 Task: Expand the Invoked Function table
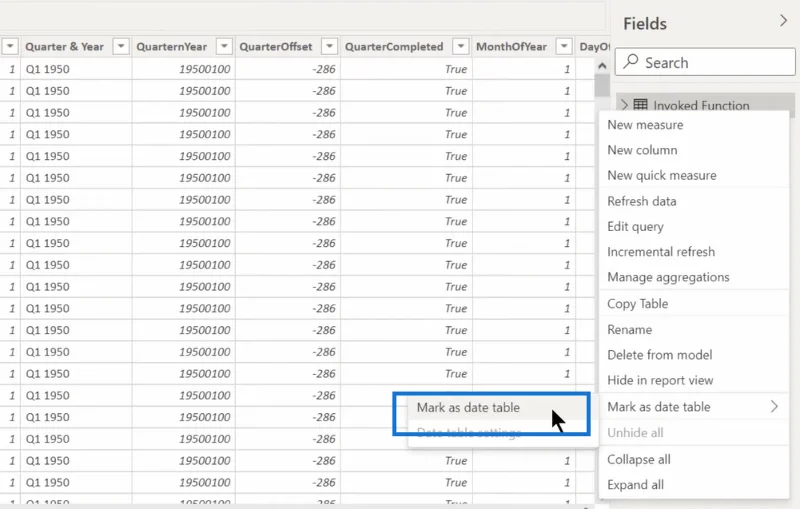(x=624, y=105)
